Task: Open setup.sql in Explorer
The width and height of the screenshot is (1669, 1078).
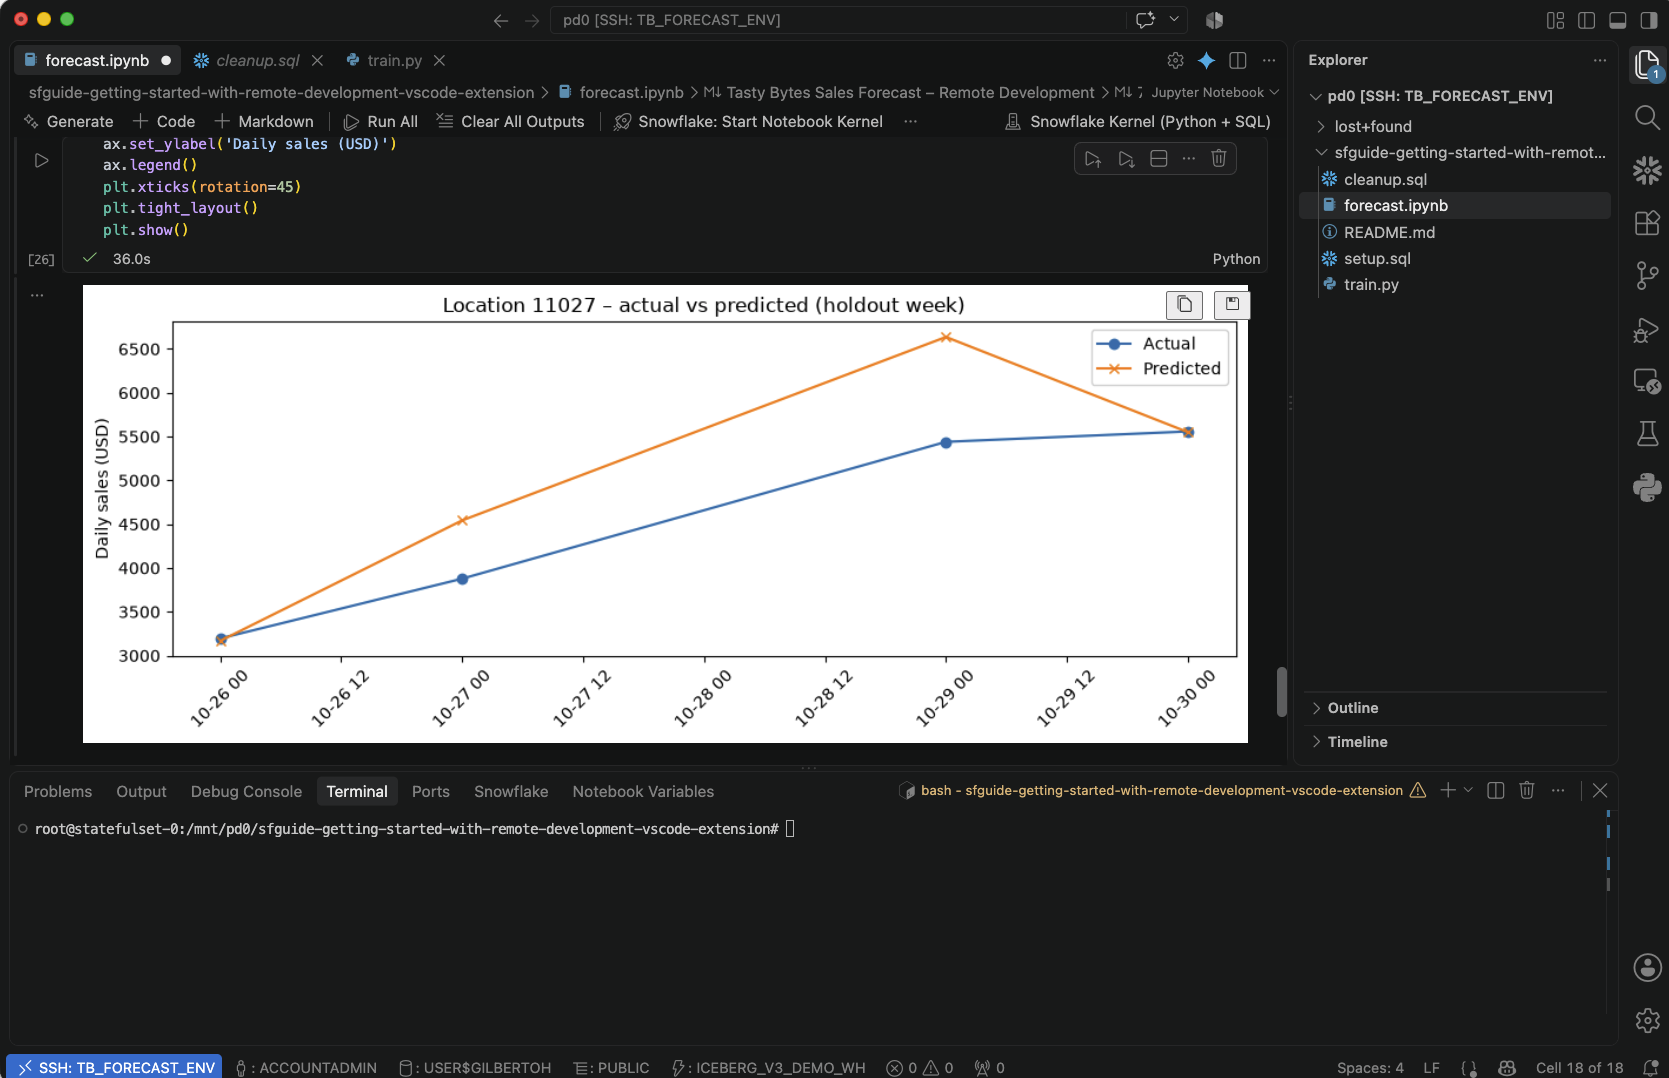Action: click(1377, 258)
